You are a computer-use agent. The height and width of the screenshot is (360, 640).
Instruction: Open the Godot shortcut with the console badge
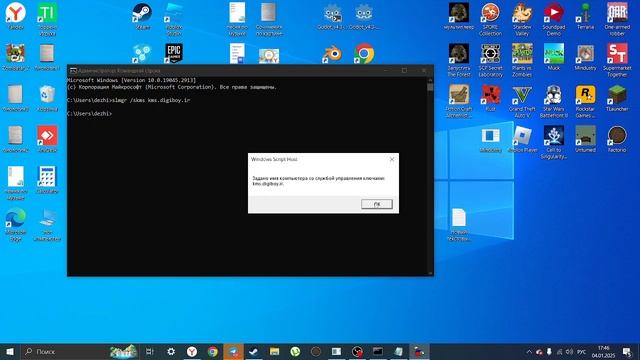coord(332,16)
